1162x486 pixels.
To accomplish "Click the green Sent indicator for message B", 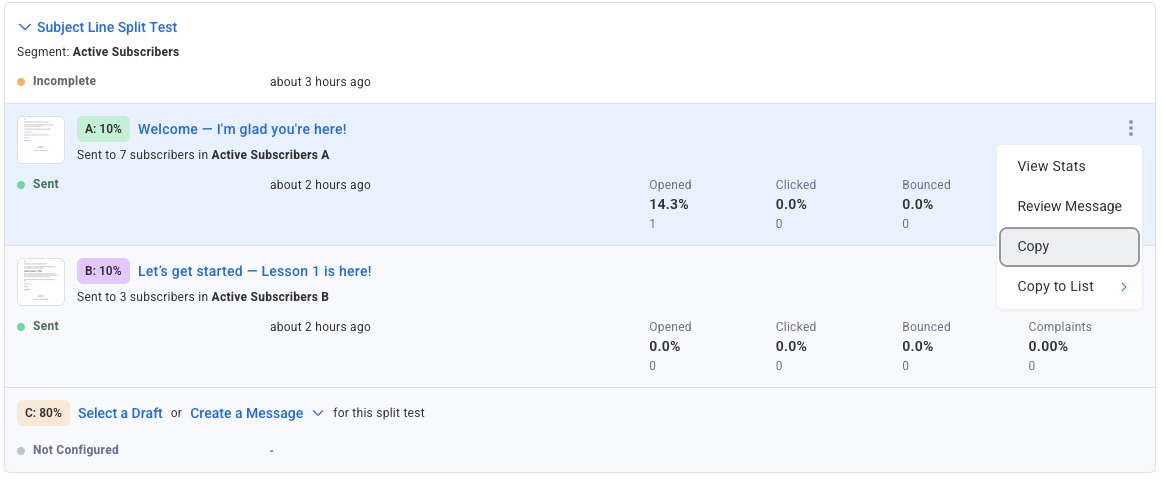I will pyautogui.click(x=21, y=327).
